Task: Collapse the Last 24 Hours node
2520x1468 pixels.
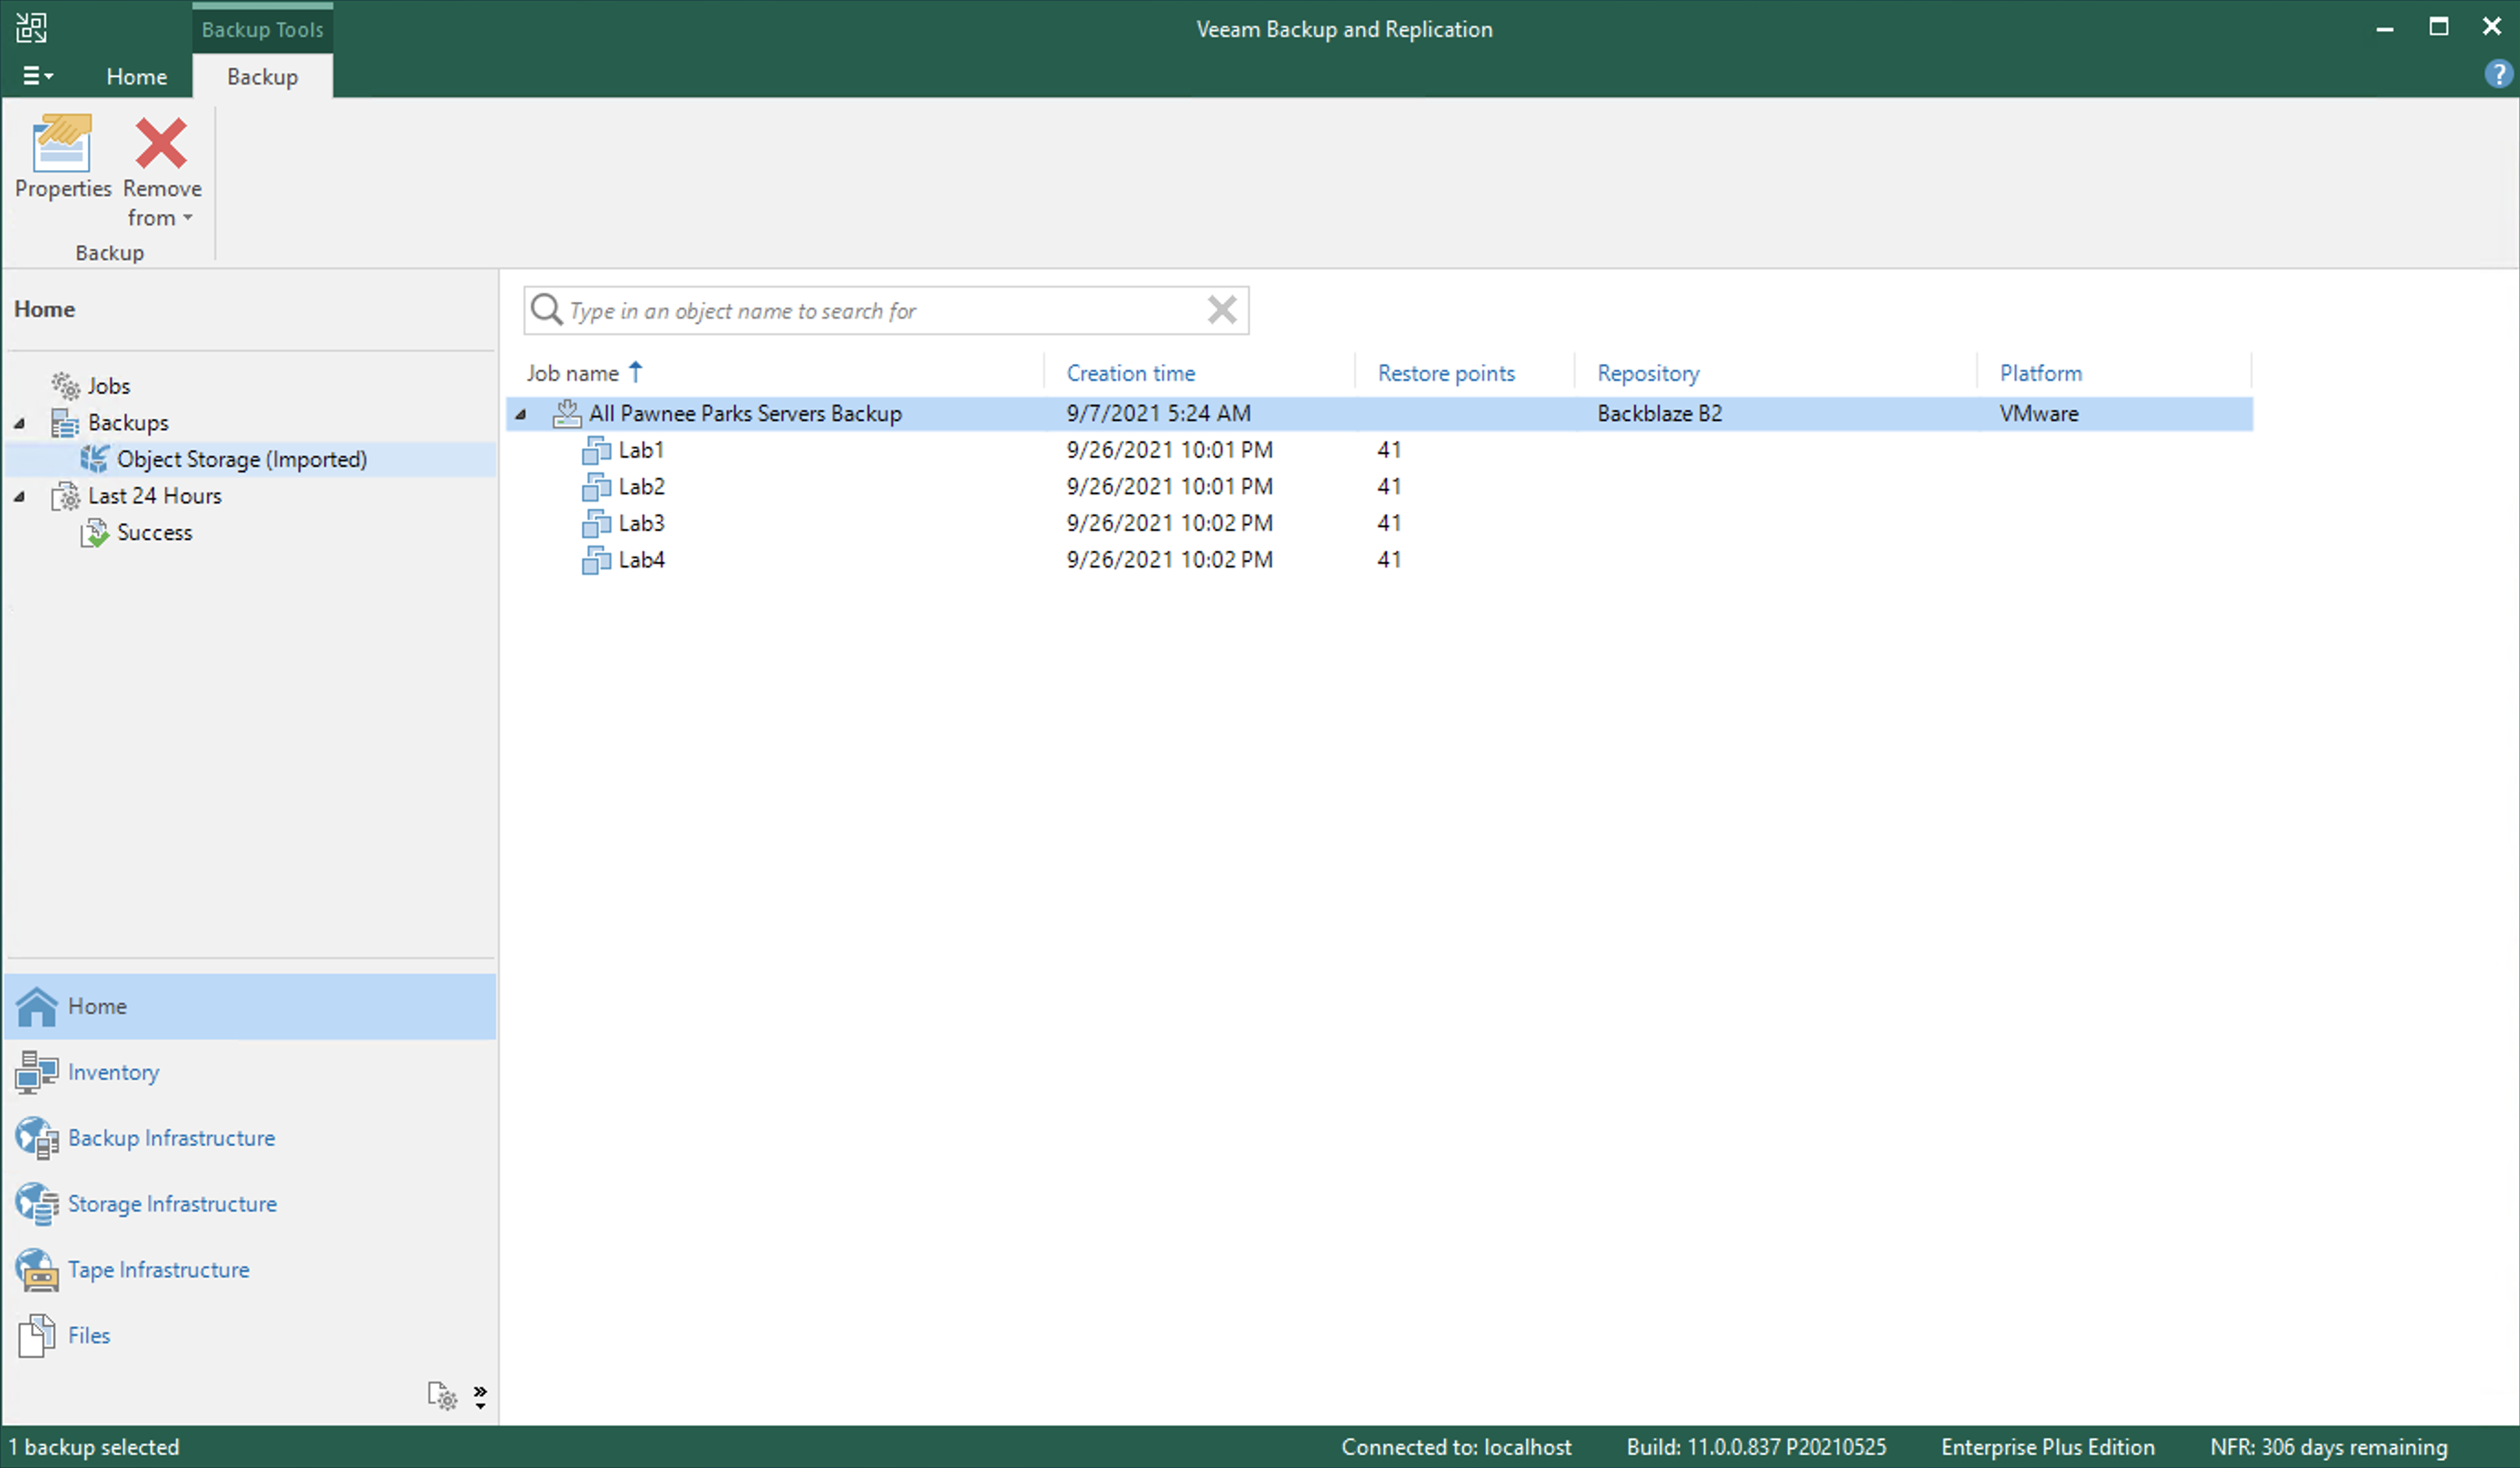Action: point(19,497)
